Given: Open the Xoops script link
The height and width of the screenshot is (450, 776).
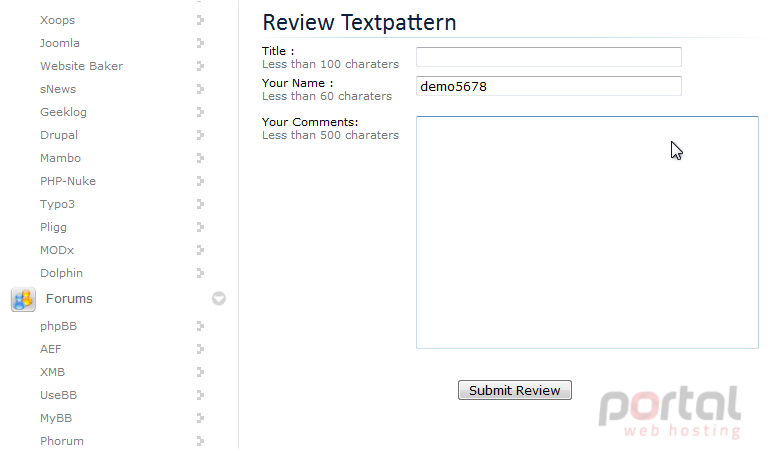Looking at the screenshot, I should [57, 20].
